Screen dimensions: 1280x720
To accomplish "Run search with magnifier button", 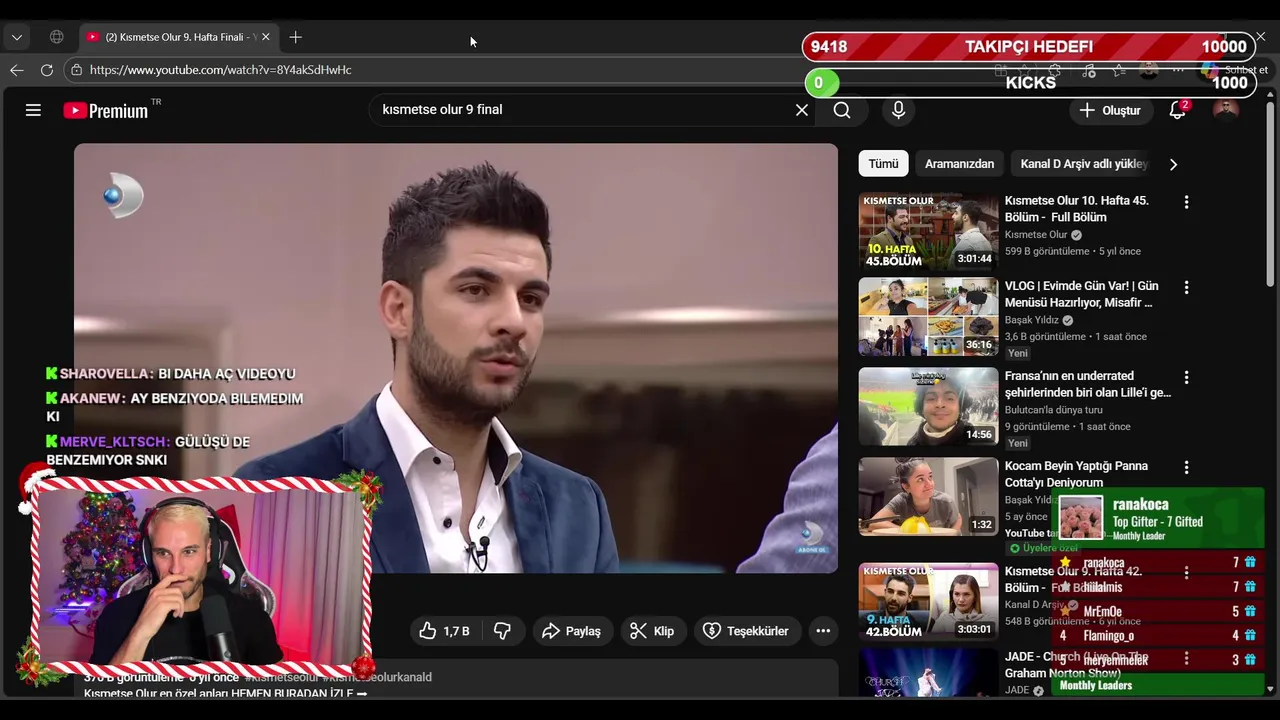I will click(842, 110).
